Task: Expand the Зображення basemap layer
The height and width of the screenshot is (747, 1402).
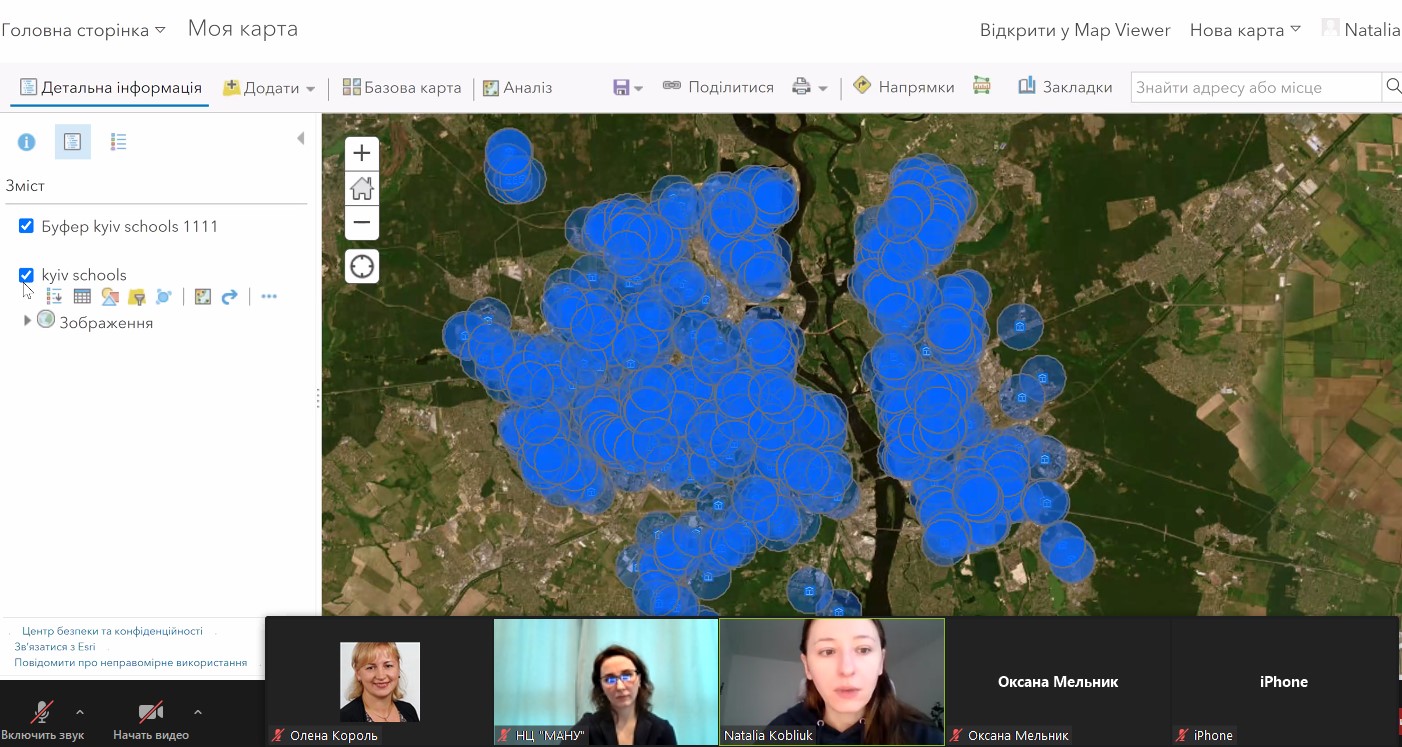Action: click(x=27, y=321)
